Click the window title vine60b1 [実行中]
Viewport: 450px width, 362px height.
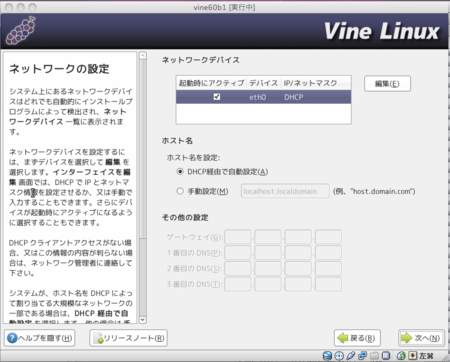tap(224, 7)
